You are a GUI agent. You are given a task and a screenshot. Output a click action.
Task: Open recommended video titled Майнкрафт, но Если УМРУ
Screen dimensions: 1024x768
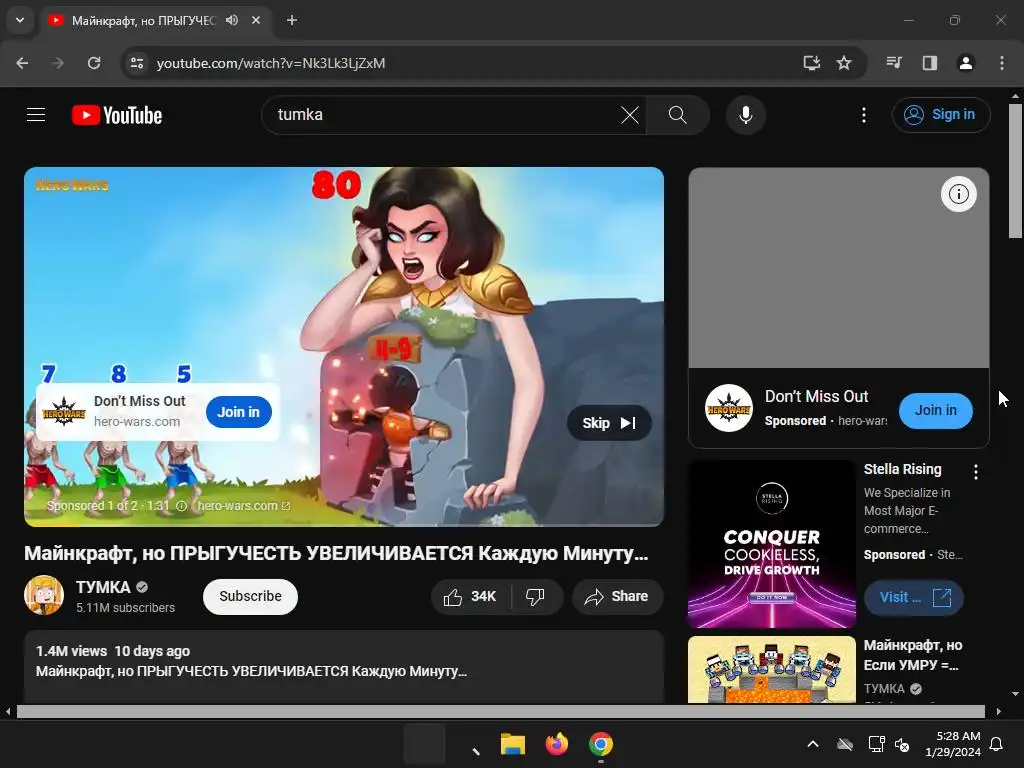click(912, 655)
